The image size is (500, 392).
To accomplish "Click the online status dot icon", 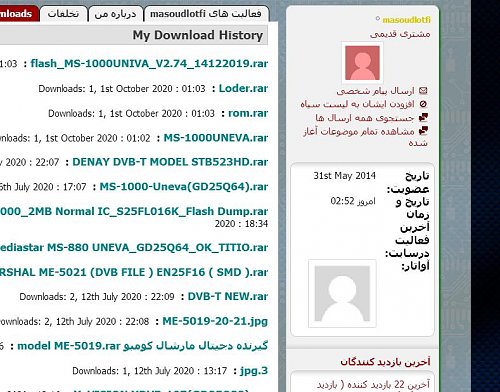I will (378, 18).
